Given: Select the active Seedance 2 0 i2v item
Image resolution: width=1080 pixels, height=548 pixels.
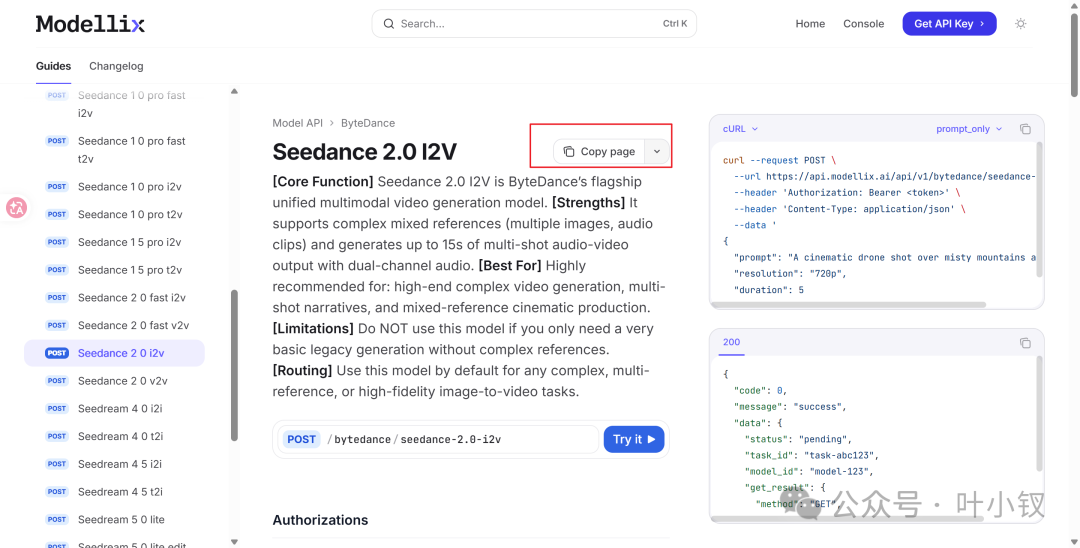Looking at the screenshot, I should click(114, 353).
